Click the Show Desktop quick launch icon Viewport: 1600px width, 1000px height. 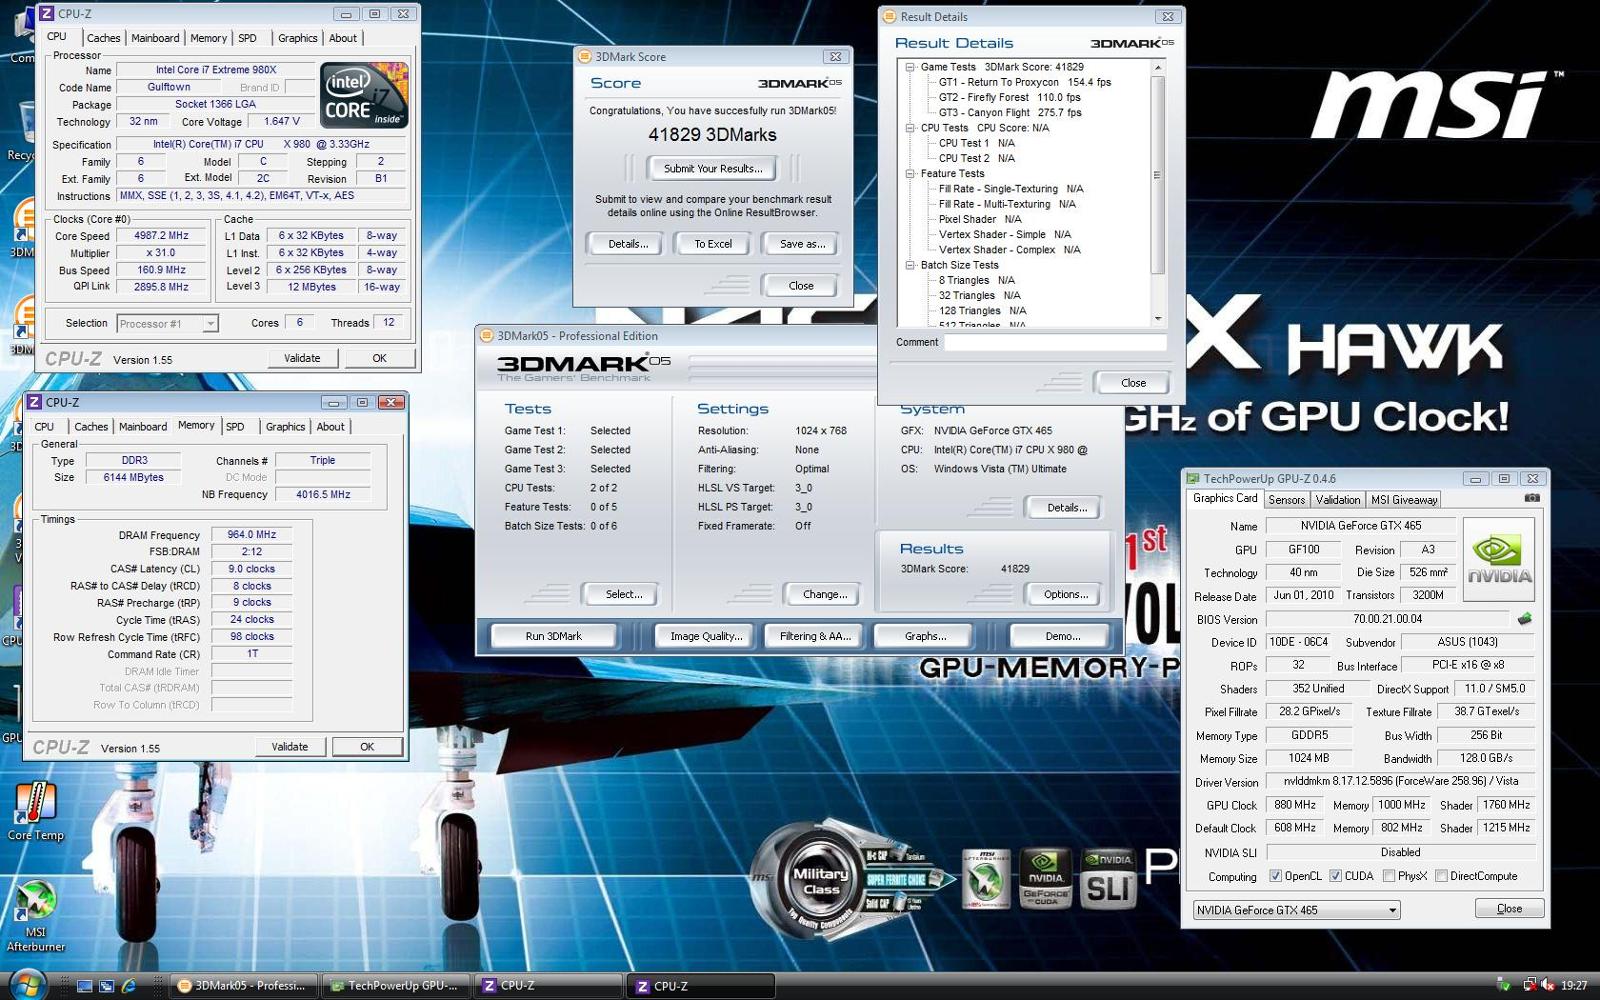[85, 986]
